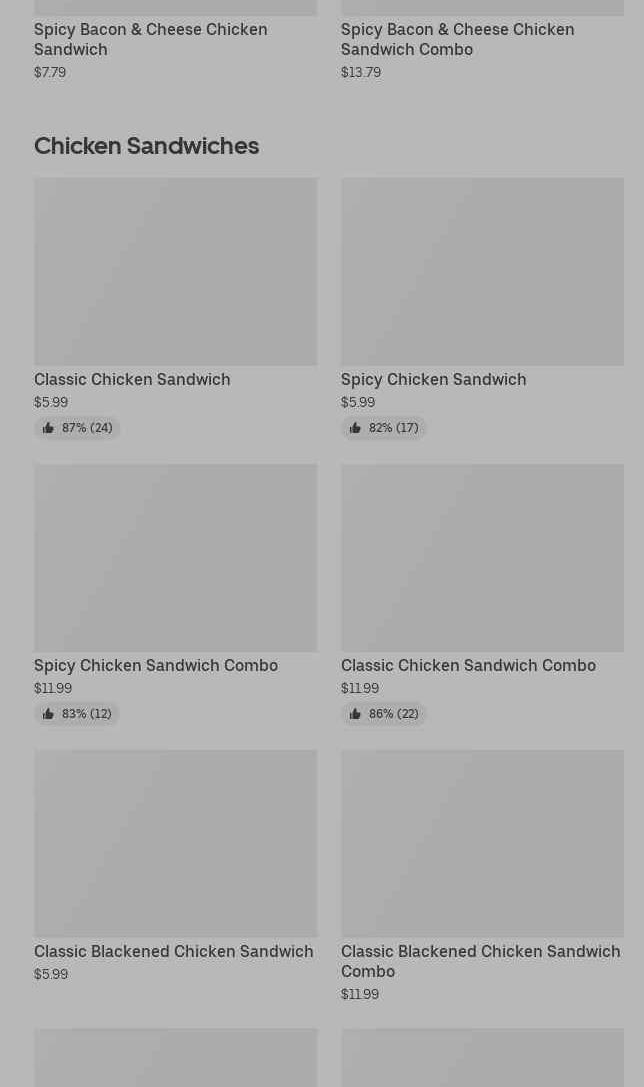Select the Spicy Chicken Sandwich Combo image
Image resolution: width=644 pixels, height=1087 pixels.
point(175,557)
